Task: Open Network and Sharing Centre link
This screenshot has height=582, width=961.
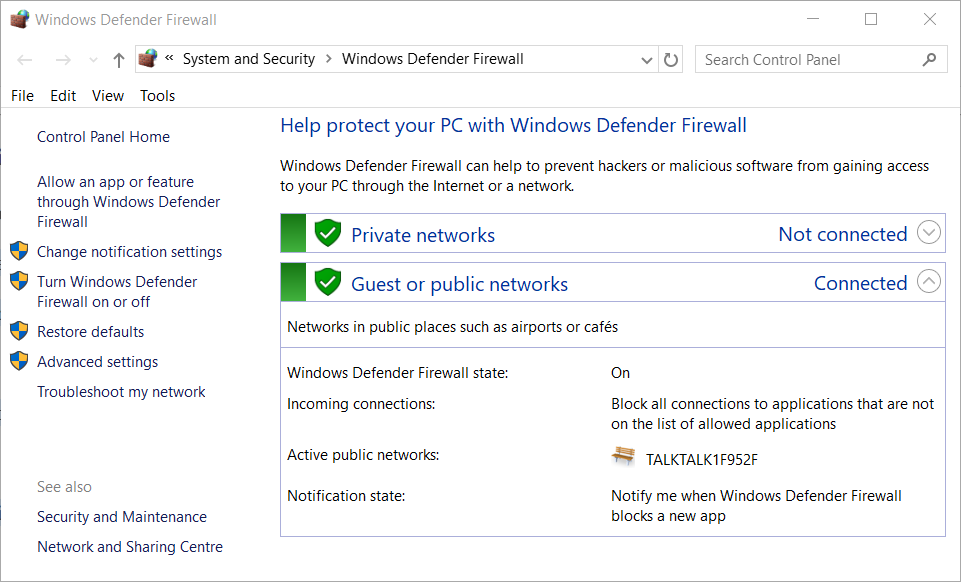Action: click(130, 547)
